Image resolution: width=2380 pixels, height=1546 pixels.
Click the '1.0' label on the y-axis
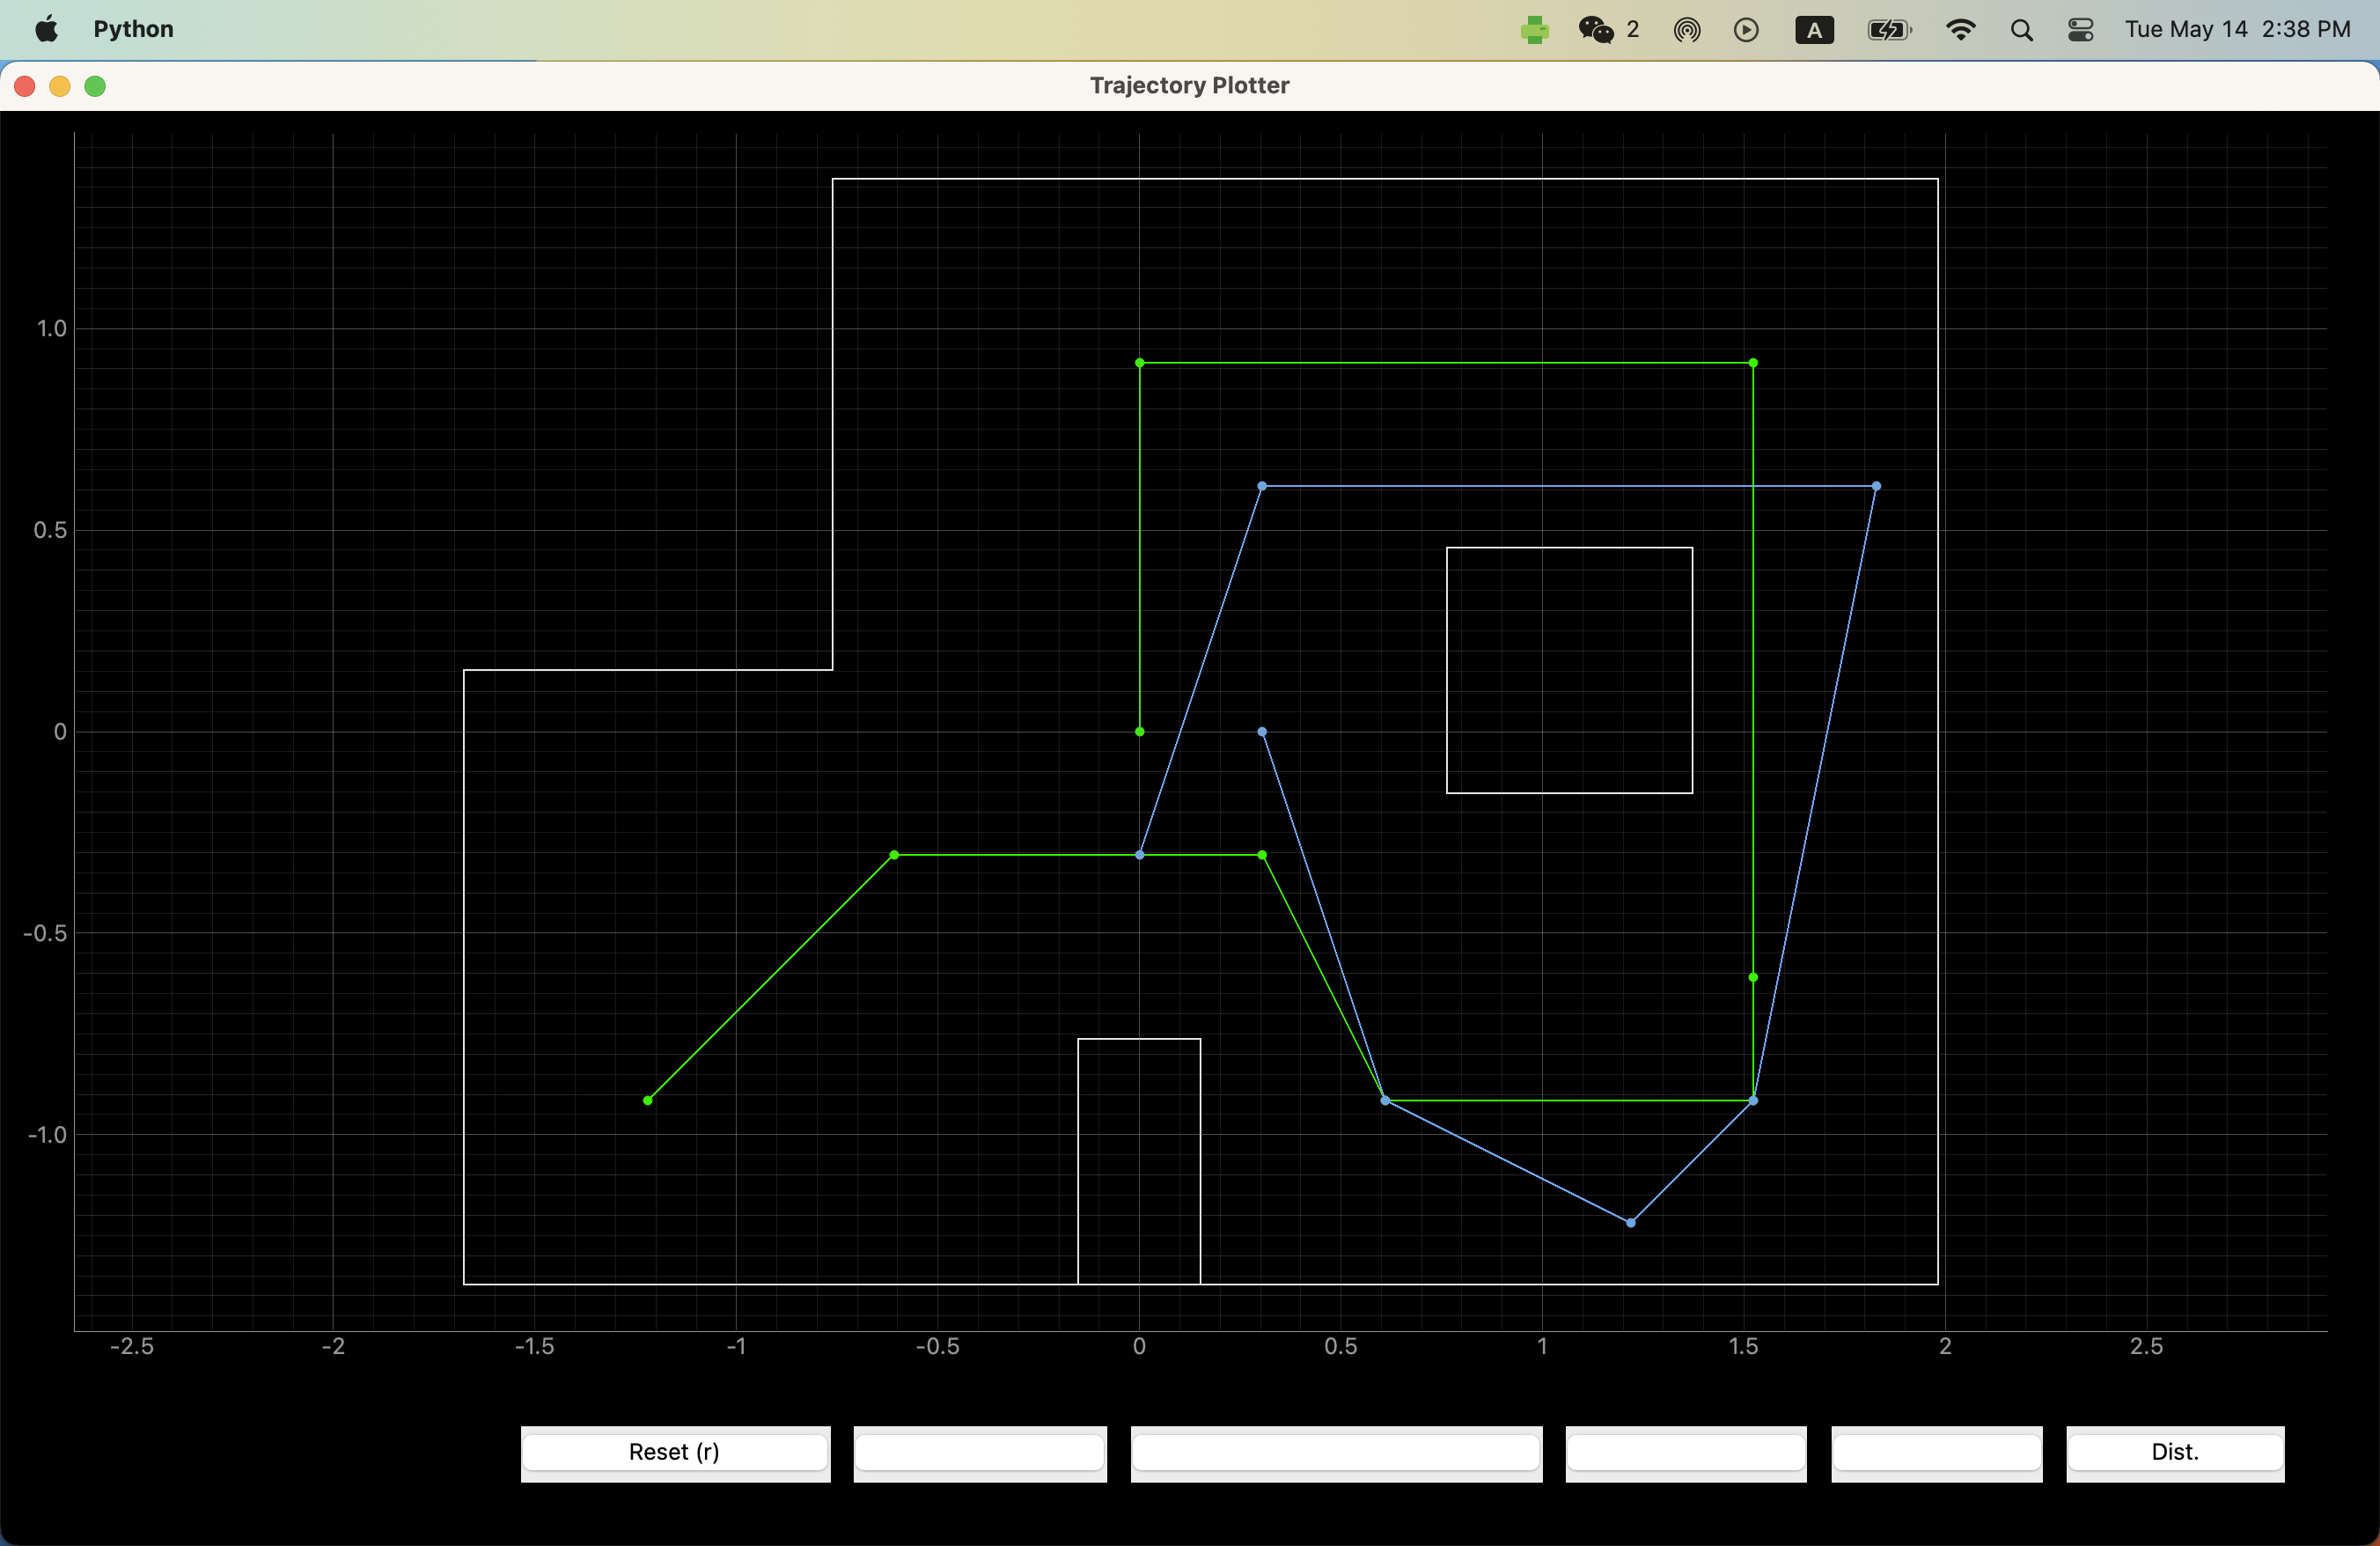click(51, 329)
